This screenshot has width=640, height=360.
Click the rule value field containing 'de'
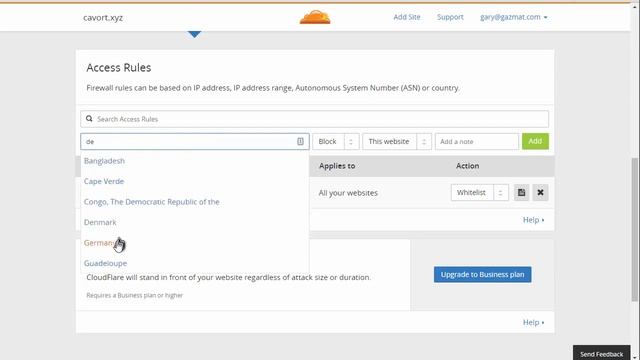tap(195, 142)
